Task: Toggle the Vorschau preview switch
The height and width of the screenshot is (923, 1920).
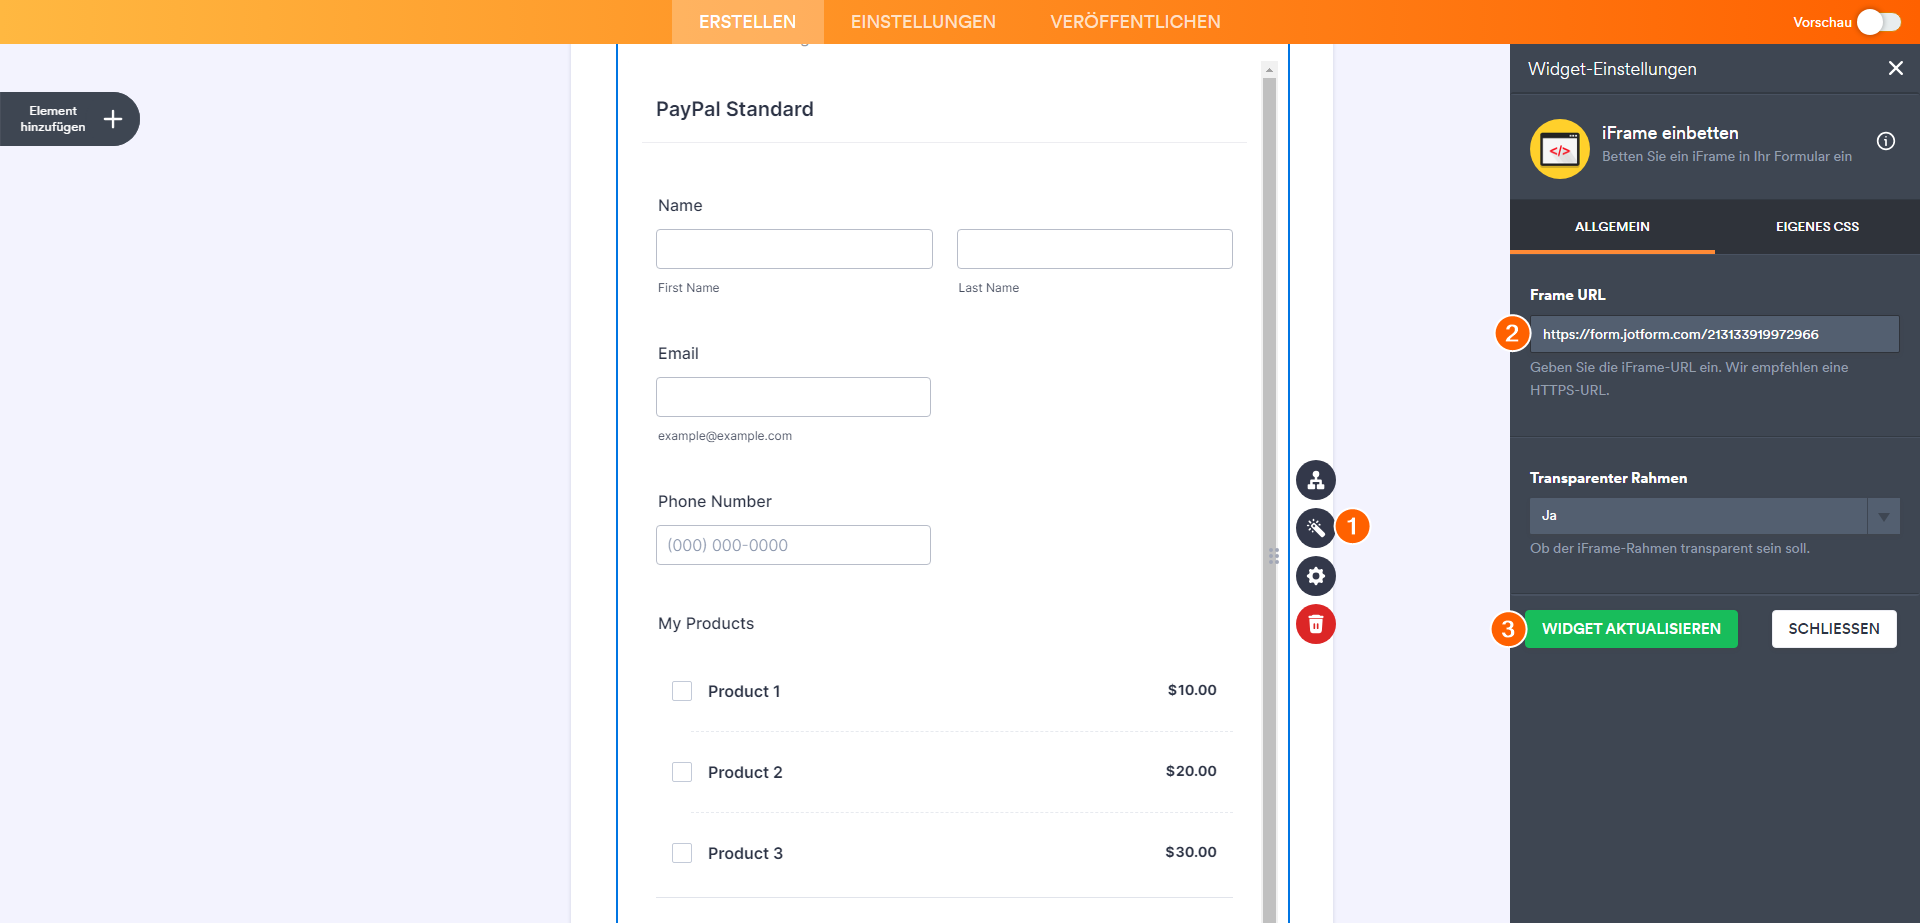Action: click(1878, 22)
